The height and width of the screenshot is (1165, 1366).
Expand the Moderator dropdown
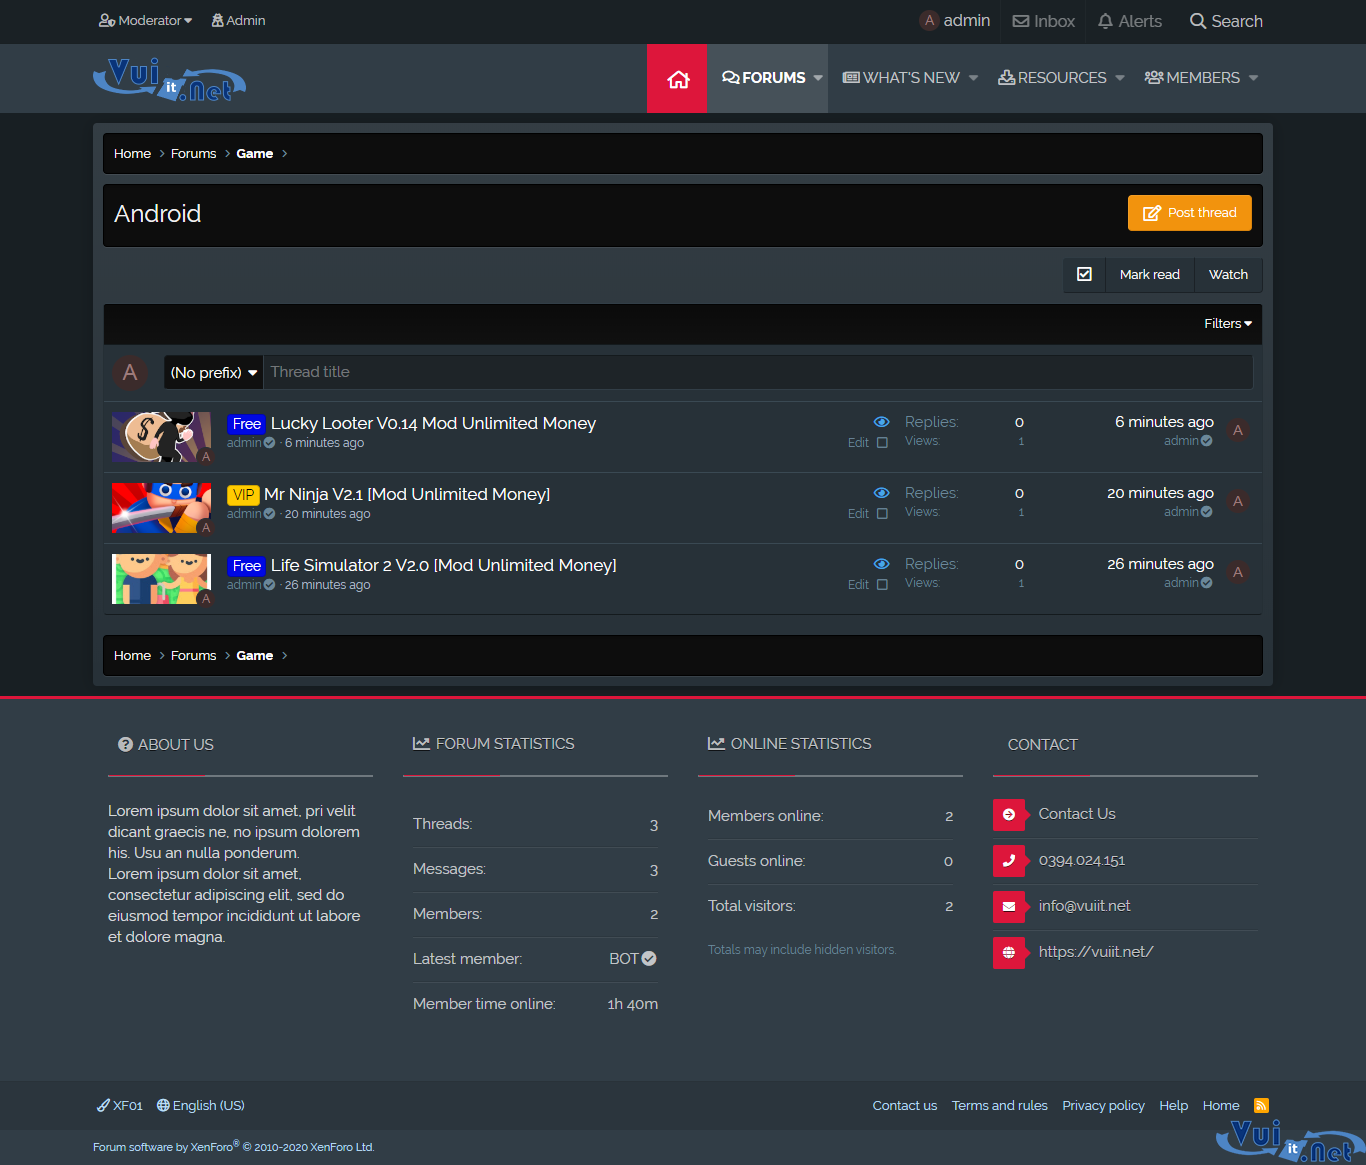click(145, 20)
